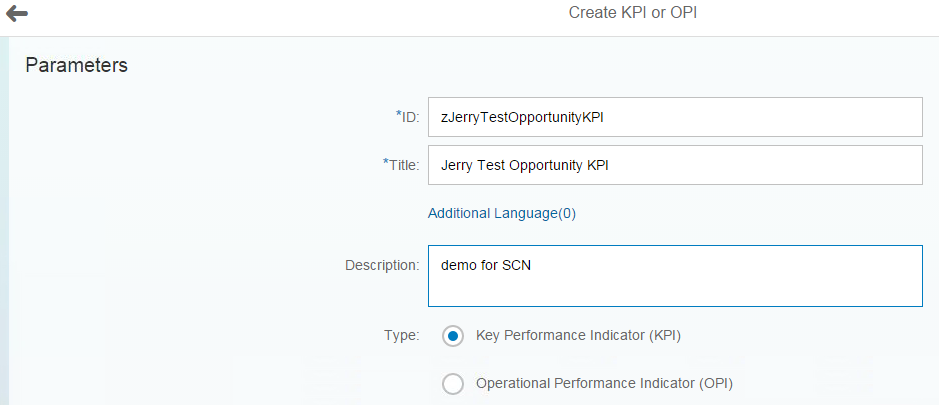Select the Parameters section heading
This screenshot has height=405, width=939.
(77, 65)
